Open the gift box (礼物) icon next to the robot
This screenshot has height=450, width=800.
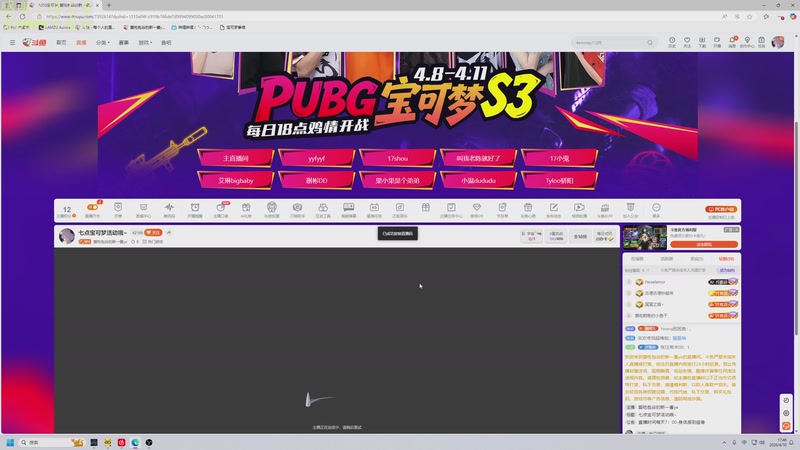[x=246, y=209]
